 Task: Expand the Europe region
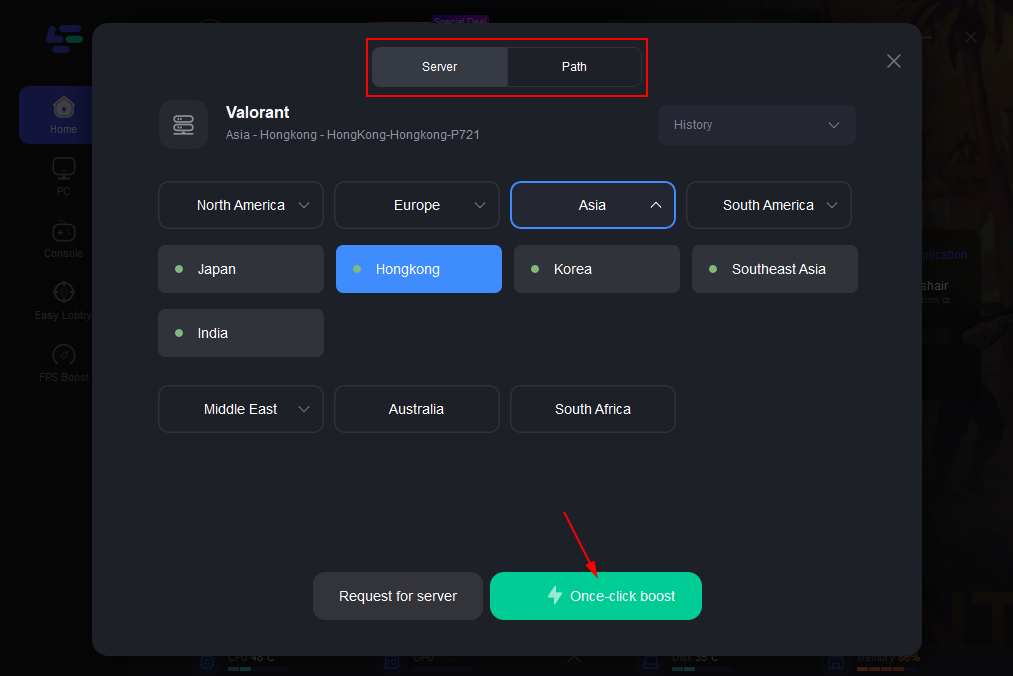[417, 205]
